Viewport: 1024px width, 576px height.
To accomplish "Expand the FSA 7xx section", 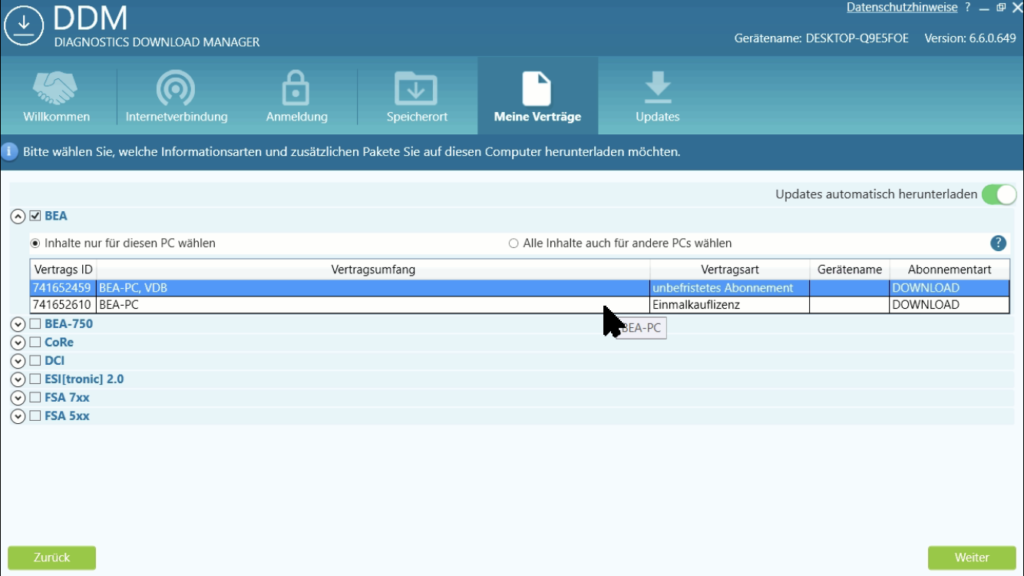I will coord(18,398).
